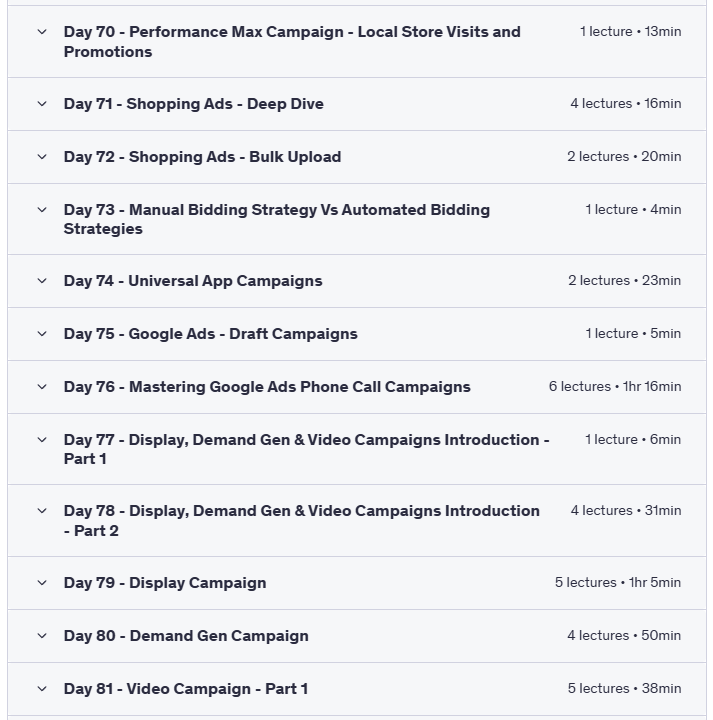
Task: Open Day 78 Part 2 chevron arrow
Action: point(42,511)
